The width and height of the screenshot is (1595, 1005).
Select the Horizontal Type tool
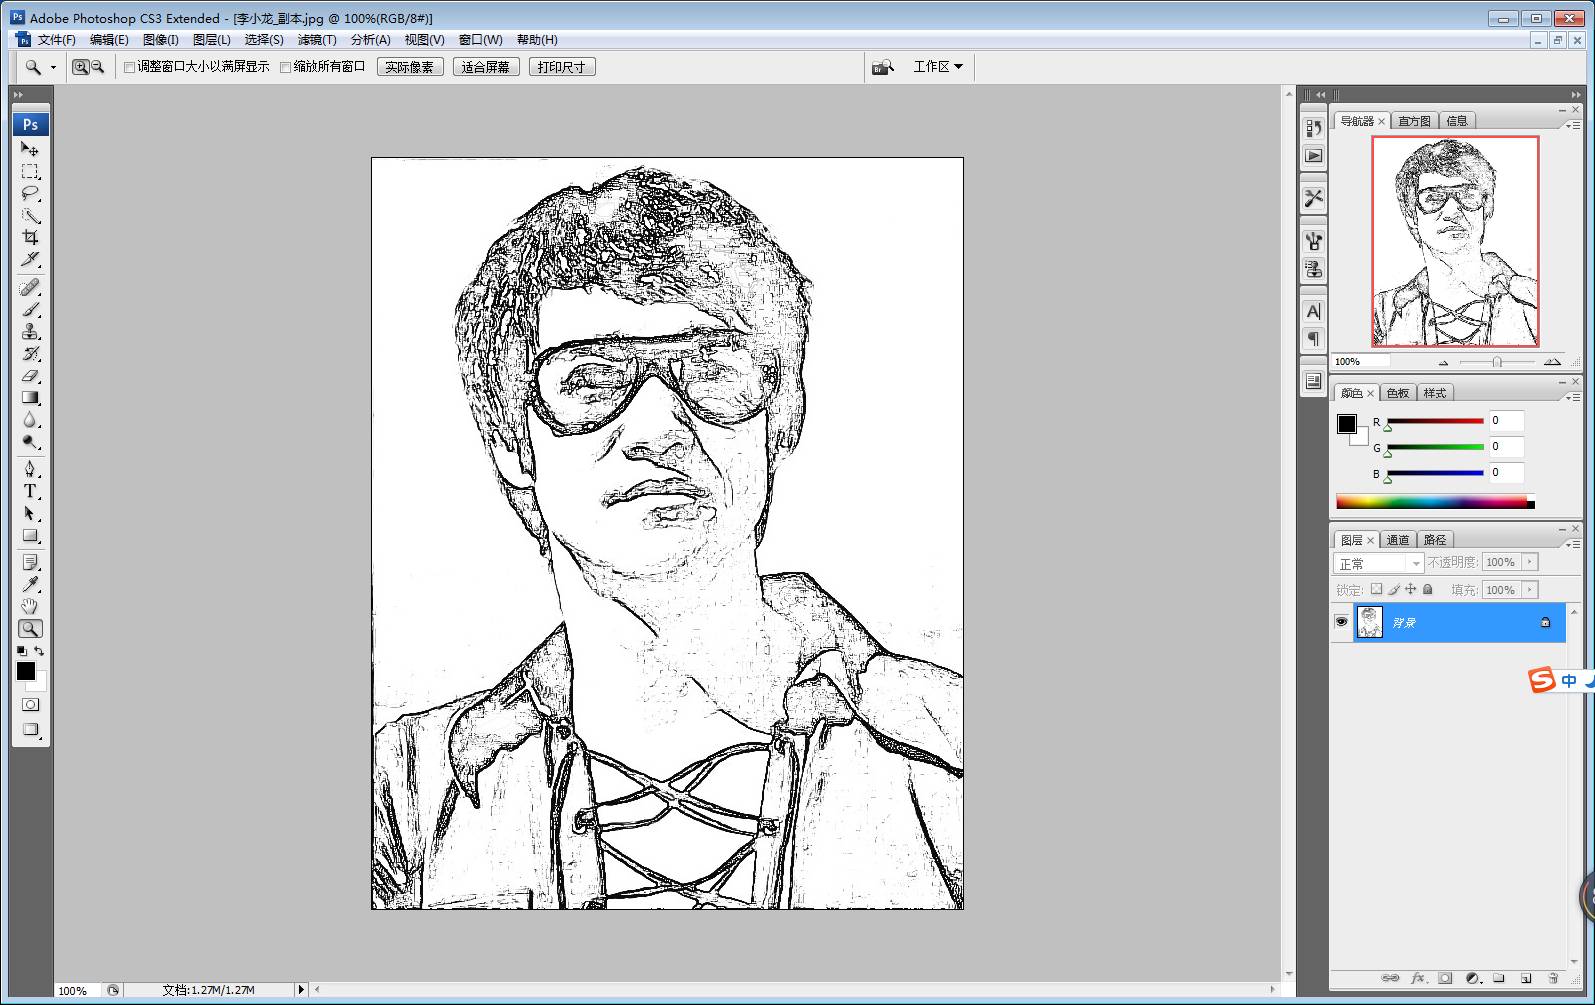[x=30, y=491]
